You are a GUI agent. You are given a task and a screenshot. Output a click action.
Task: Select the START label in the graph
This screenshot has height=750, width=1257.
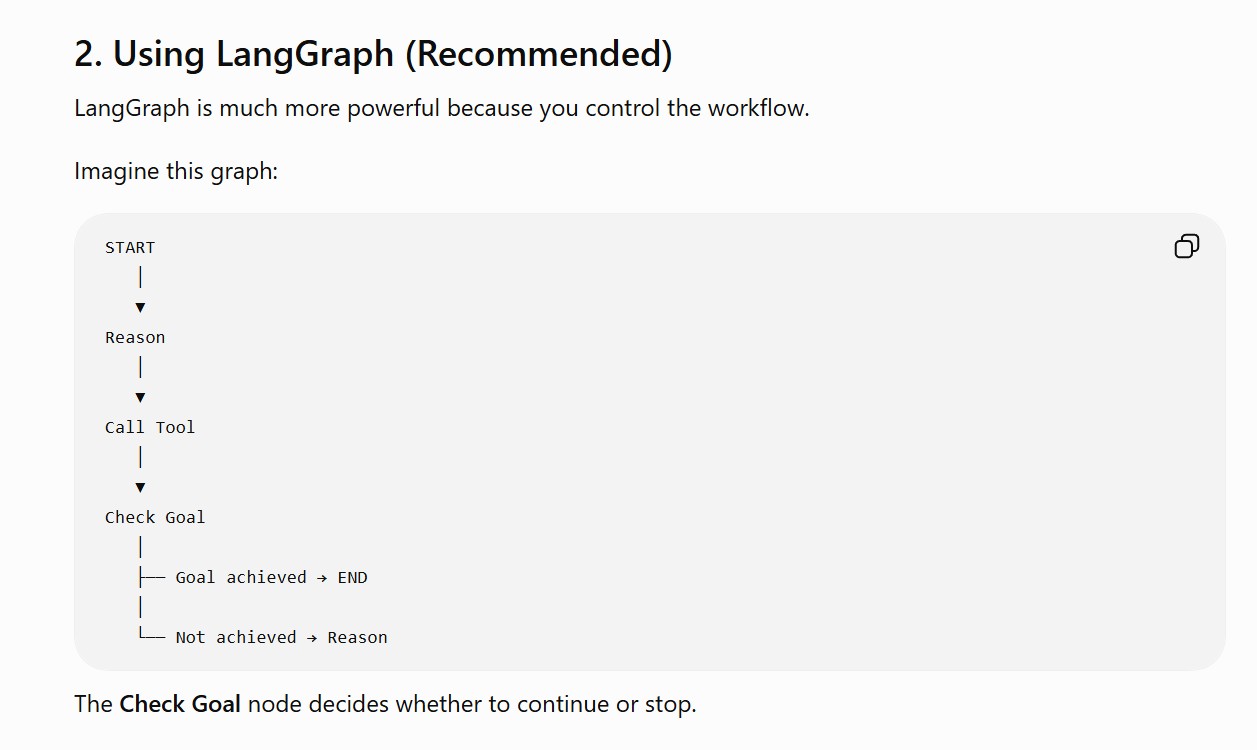[x=130, y=247]
